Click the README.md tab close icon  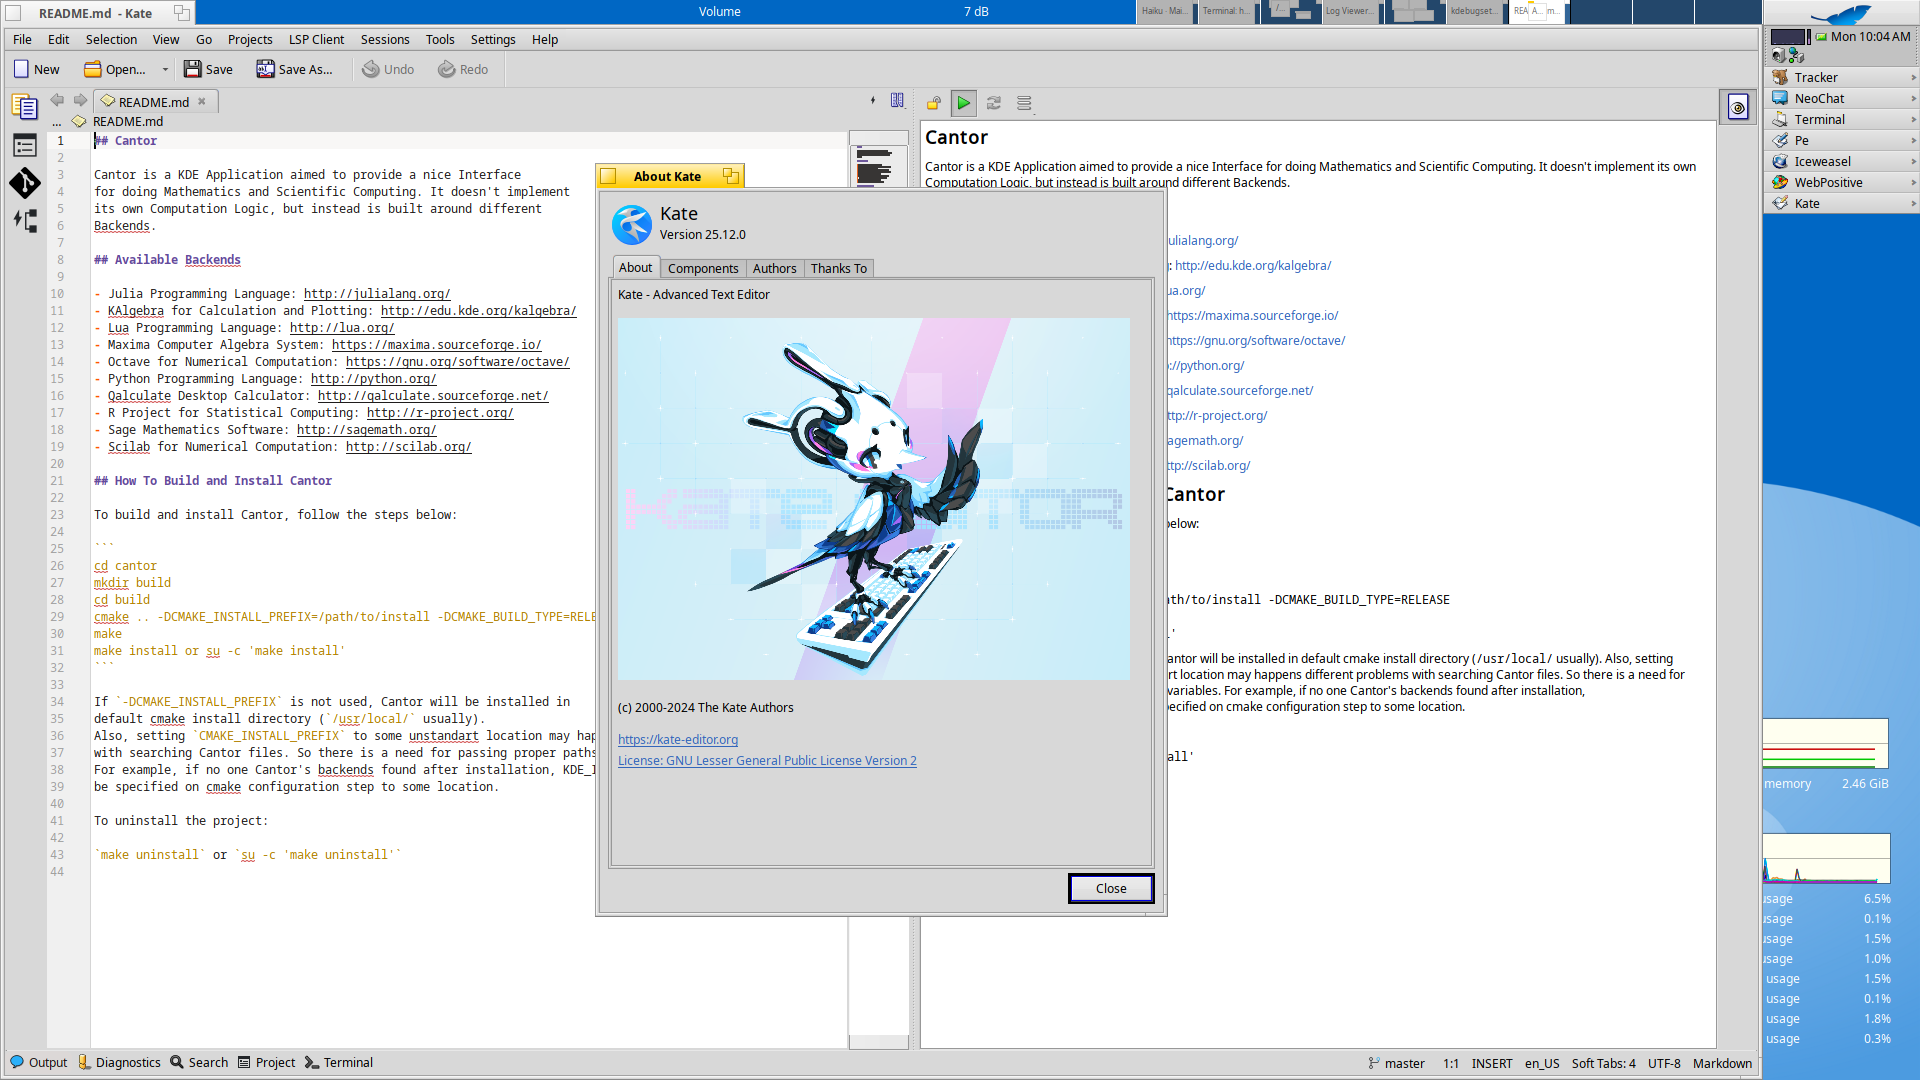point(202,102)
